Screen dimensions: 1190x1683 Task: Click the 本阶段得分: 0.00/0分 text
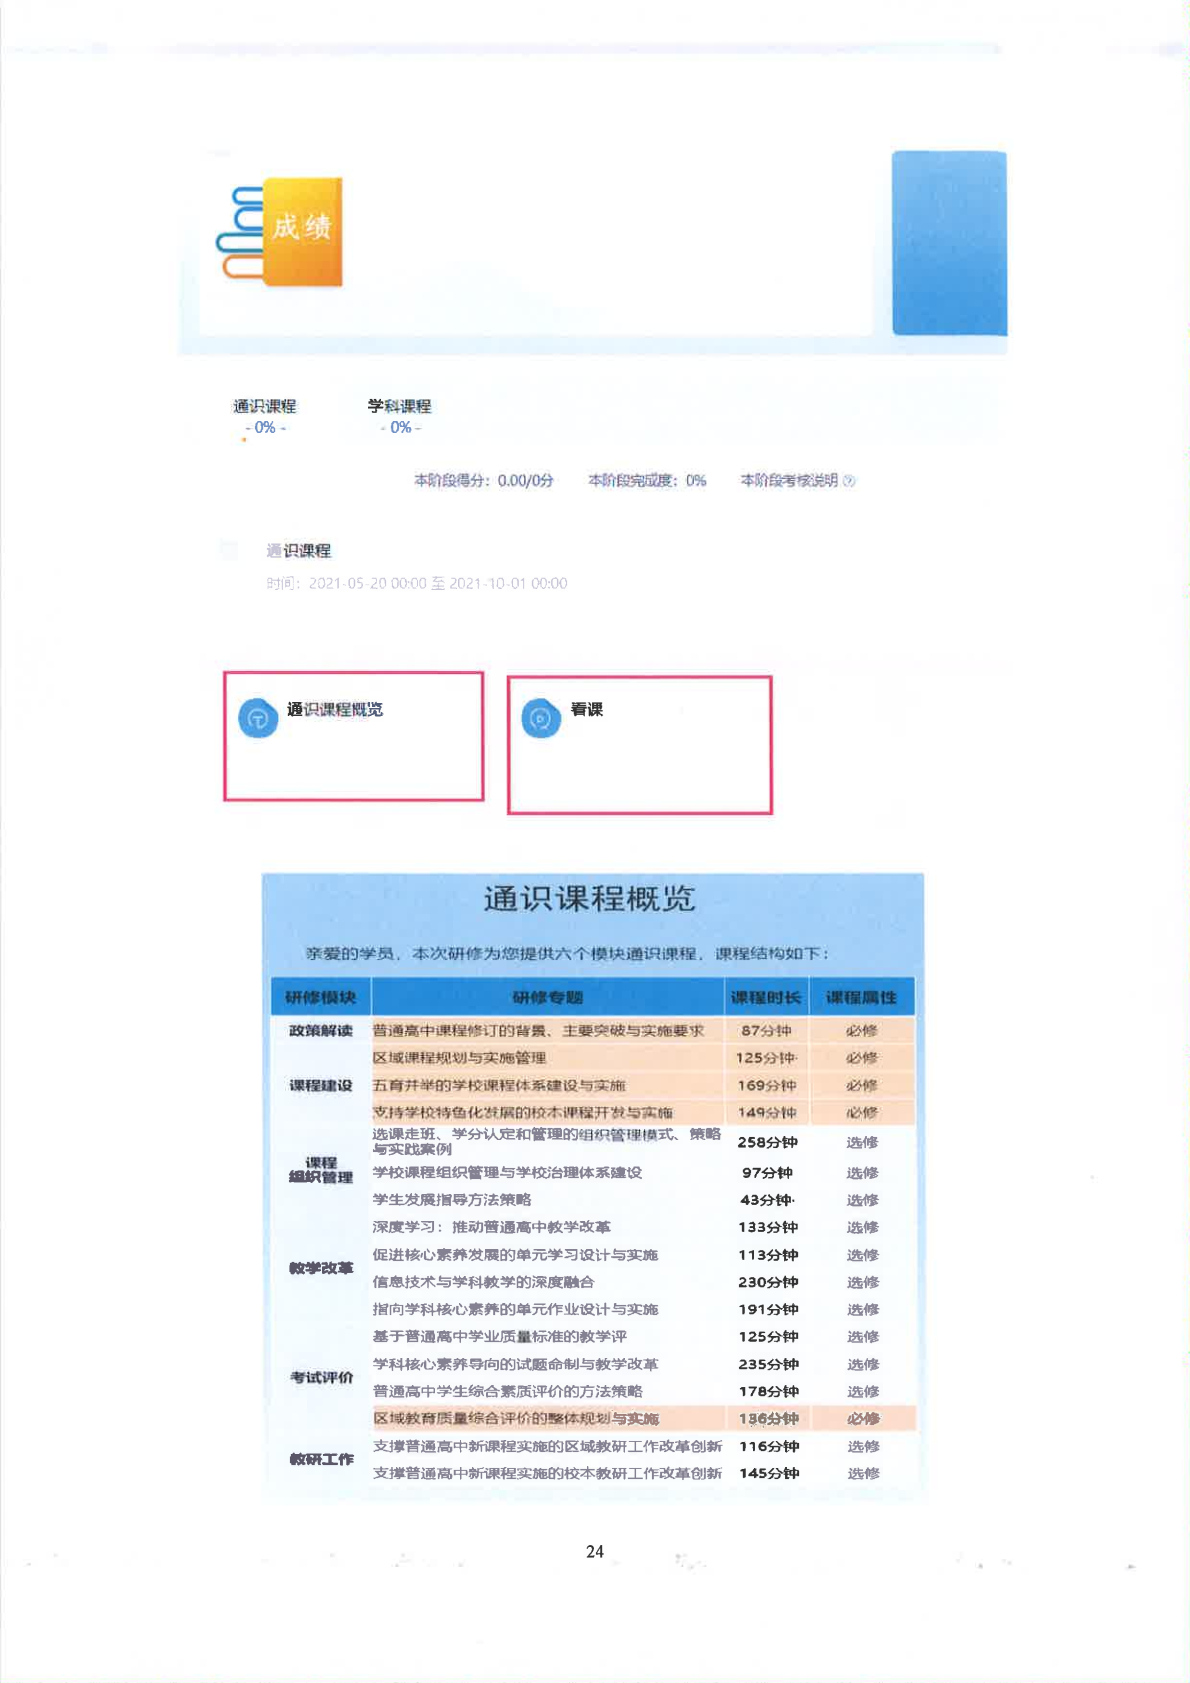(484, 481)
